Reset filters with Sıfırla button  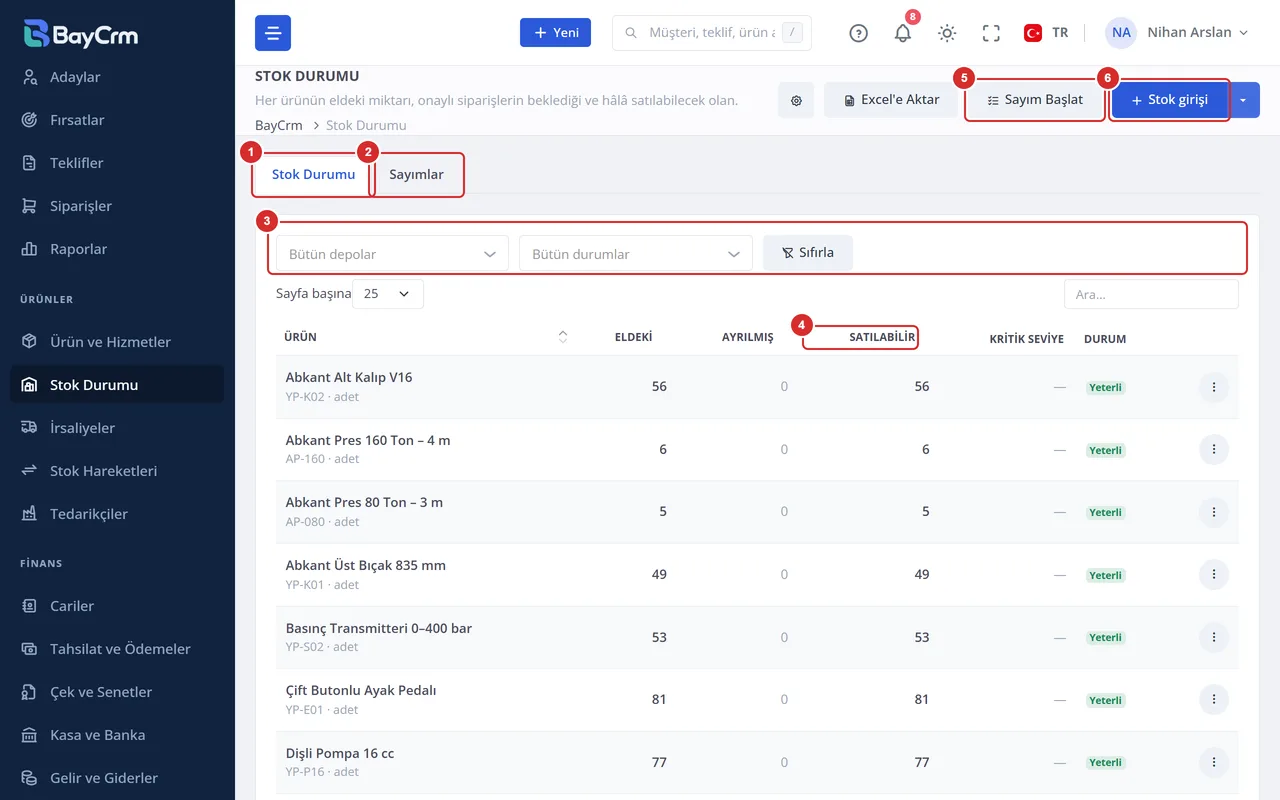click(x=808, y=253)
